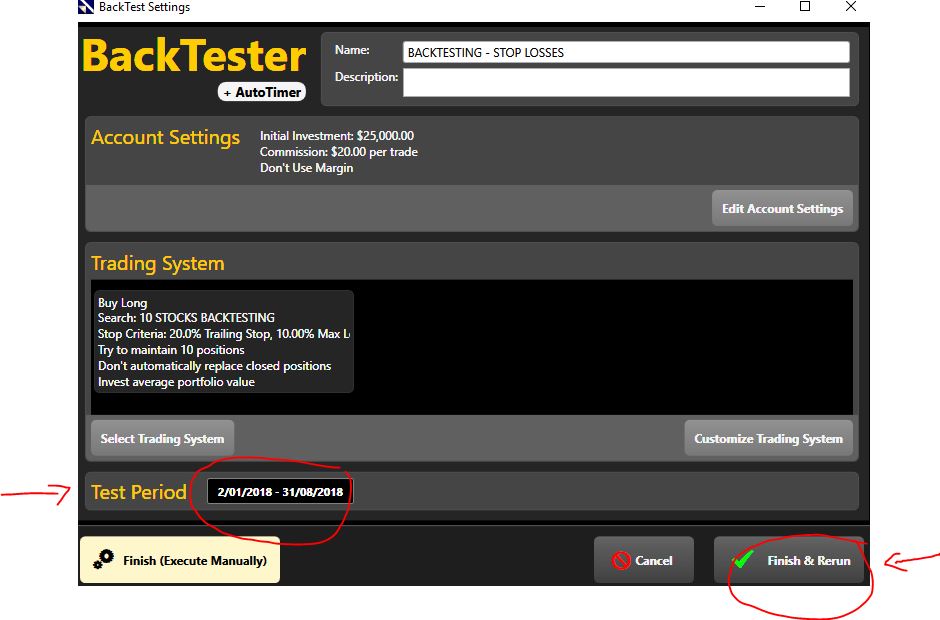Viewport: 940px width, 620px height.
Task: Click the Account Settings section header
Action: pos(165,137)
